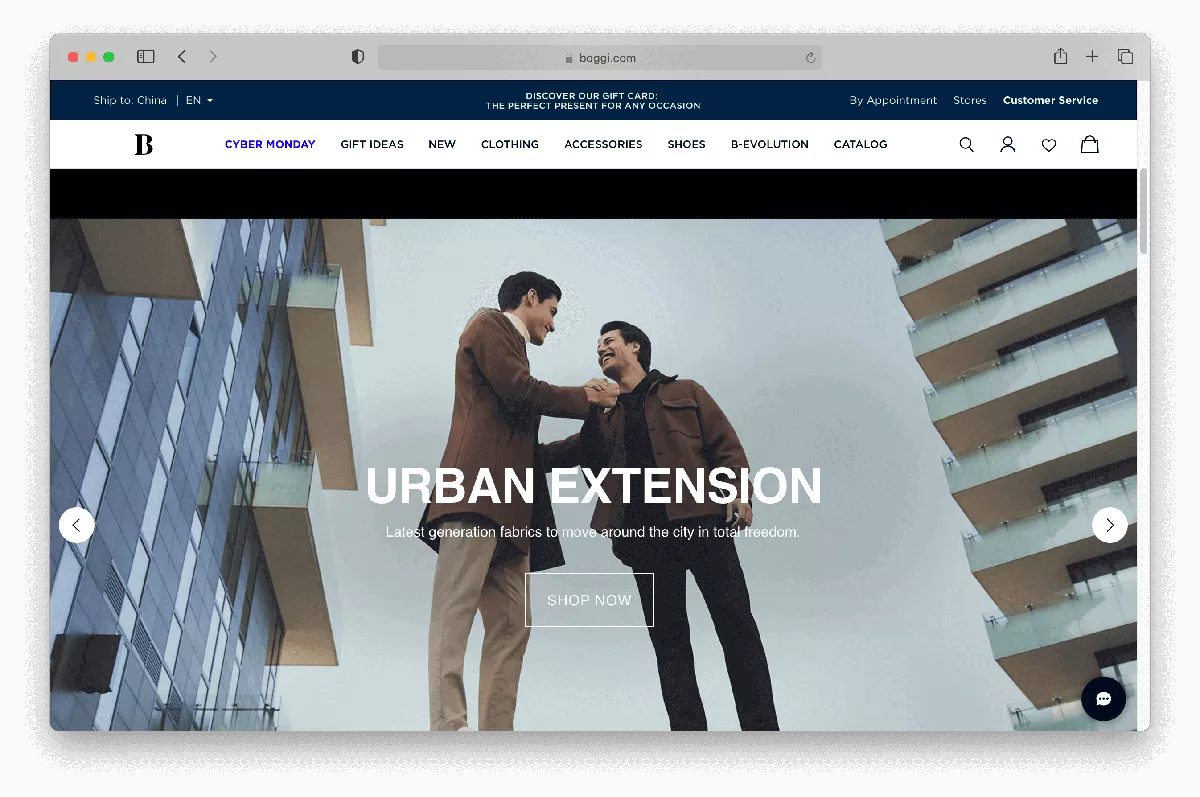Open the shopping bag icon
The width and height of the screenshot is (1200, 797).
tap(1089, 145)
